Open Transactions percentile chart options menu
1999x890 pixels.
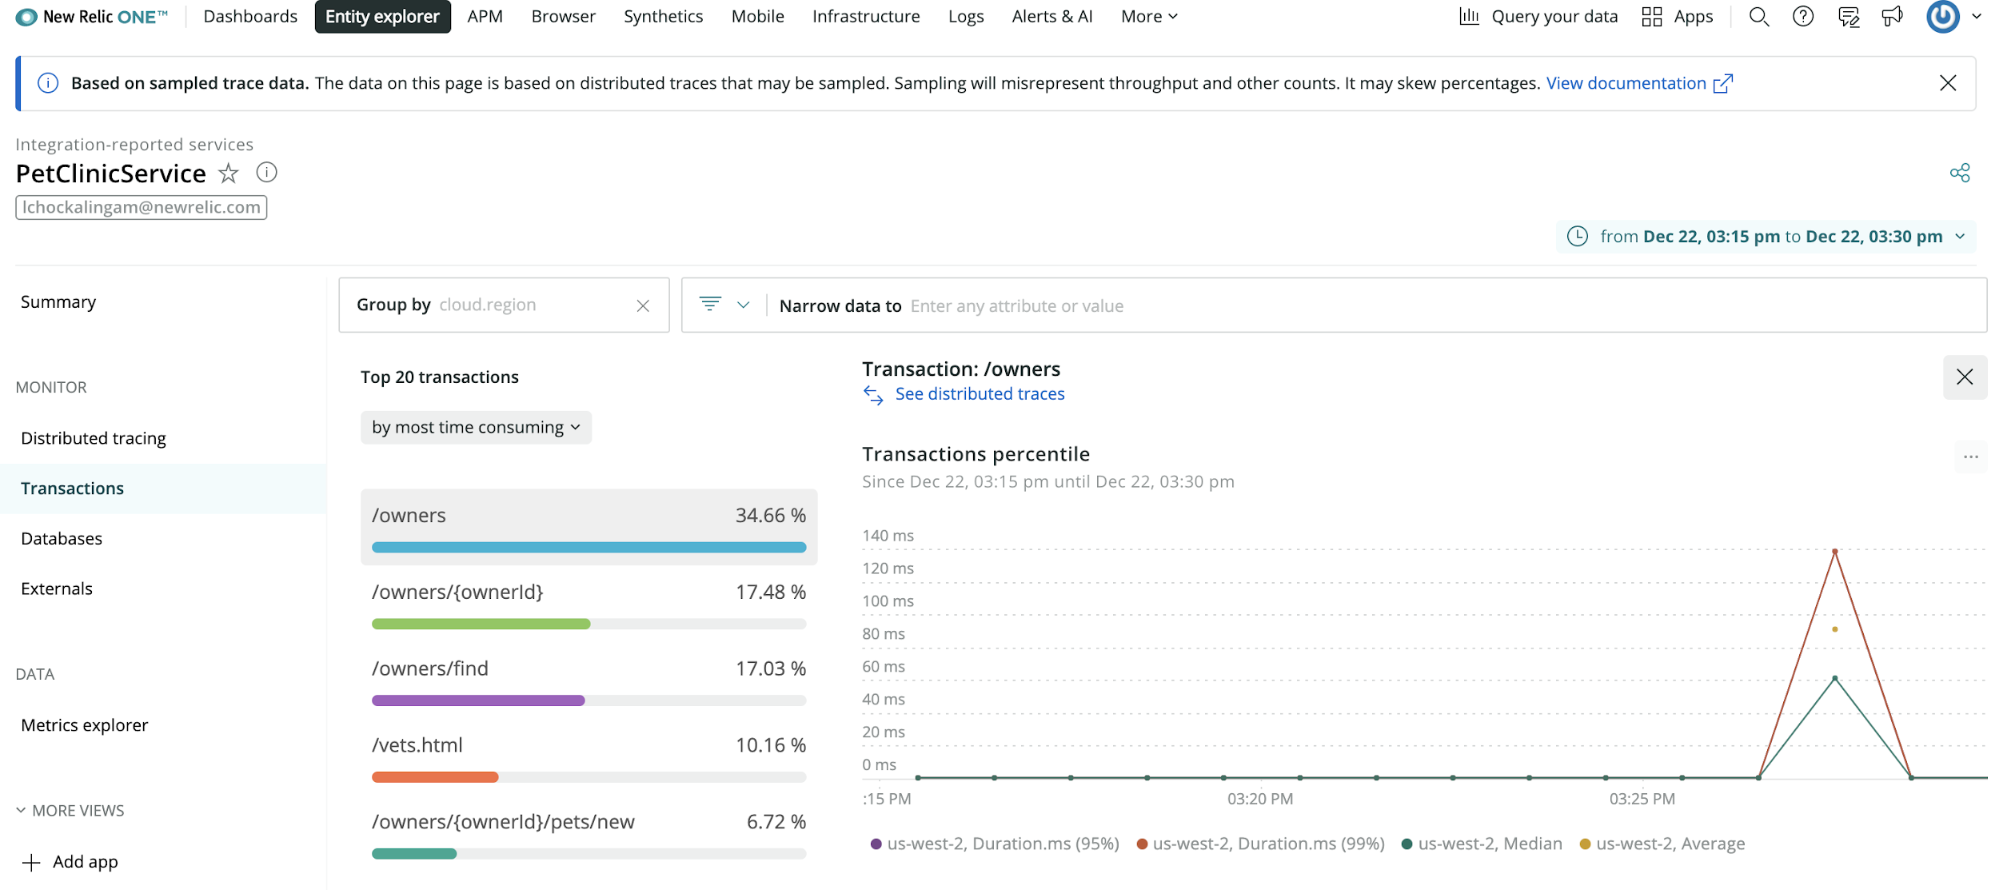[x=1970, y=457]
